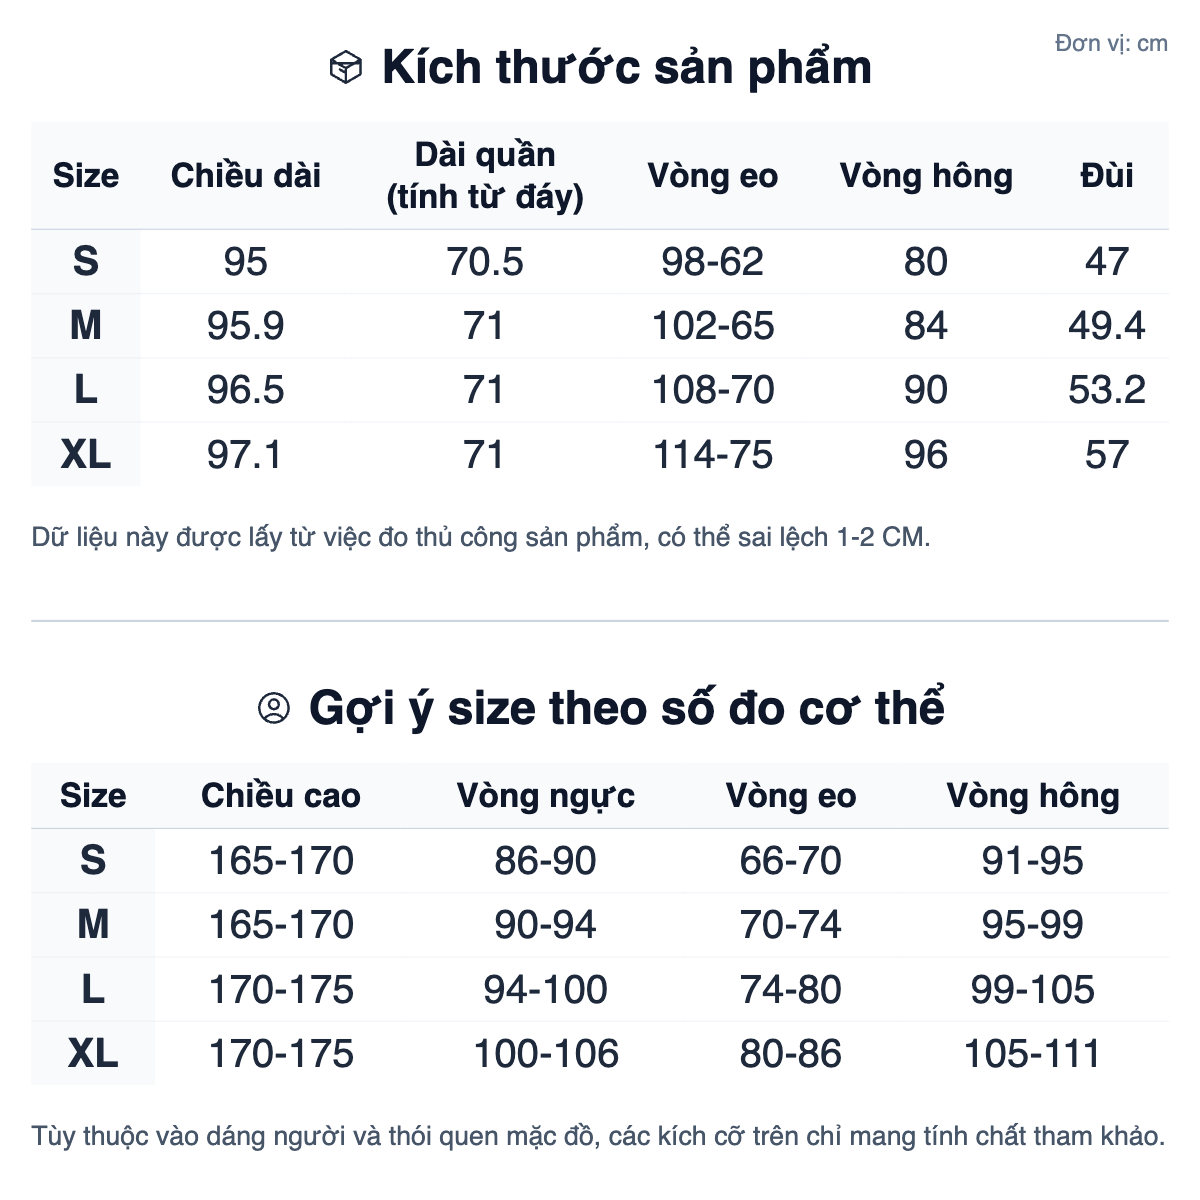
Task: Click the XL row label in product size table
Action: (86, 455)
